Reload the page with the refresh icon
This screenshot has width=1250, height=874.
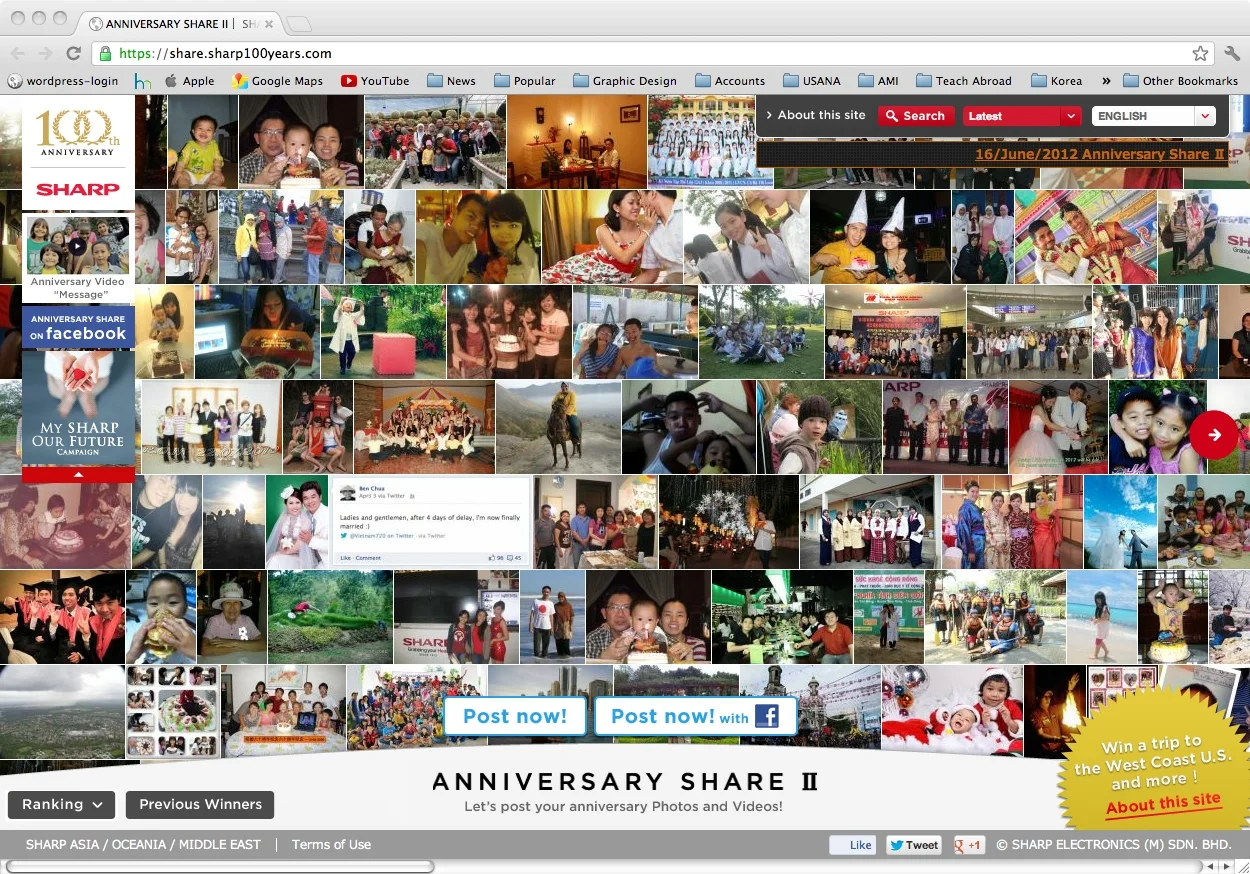(73, 53)
